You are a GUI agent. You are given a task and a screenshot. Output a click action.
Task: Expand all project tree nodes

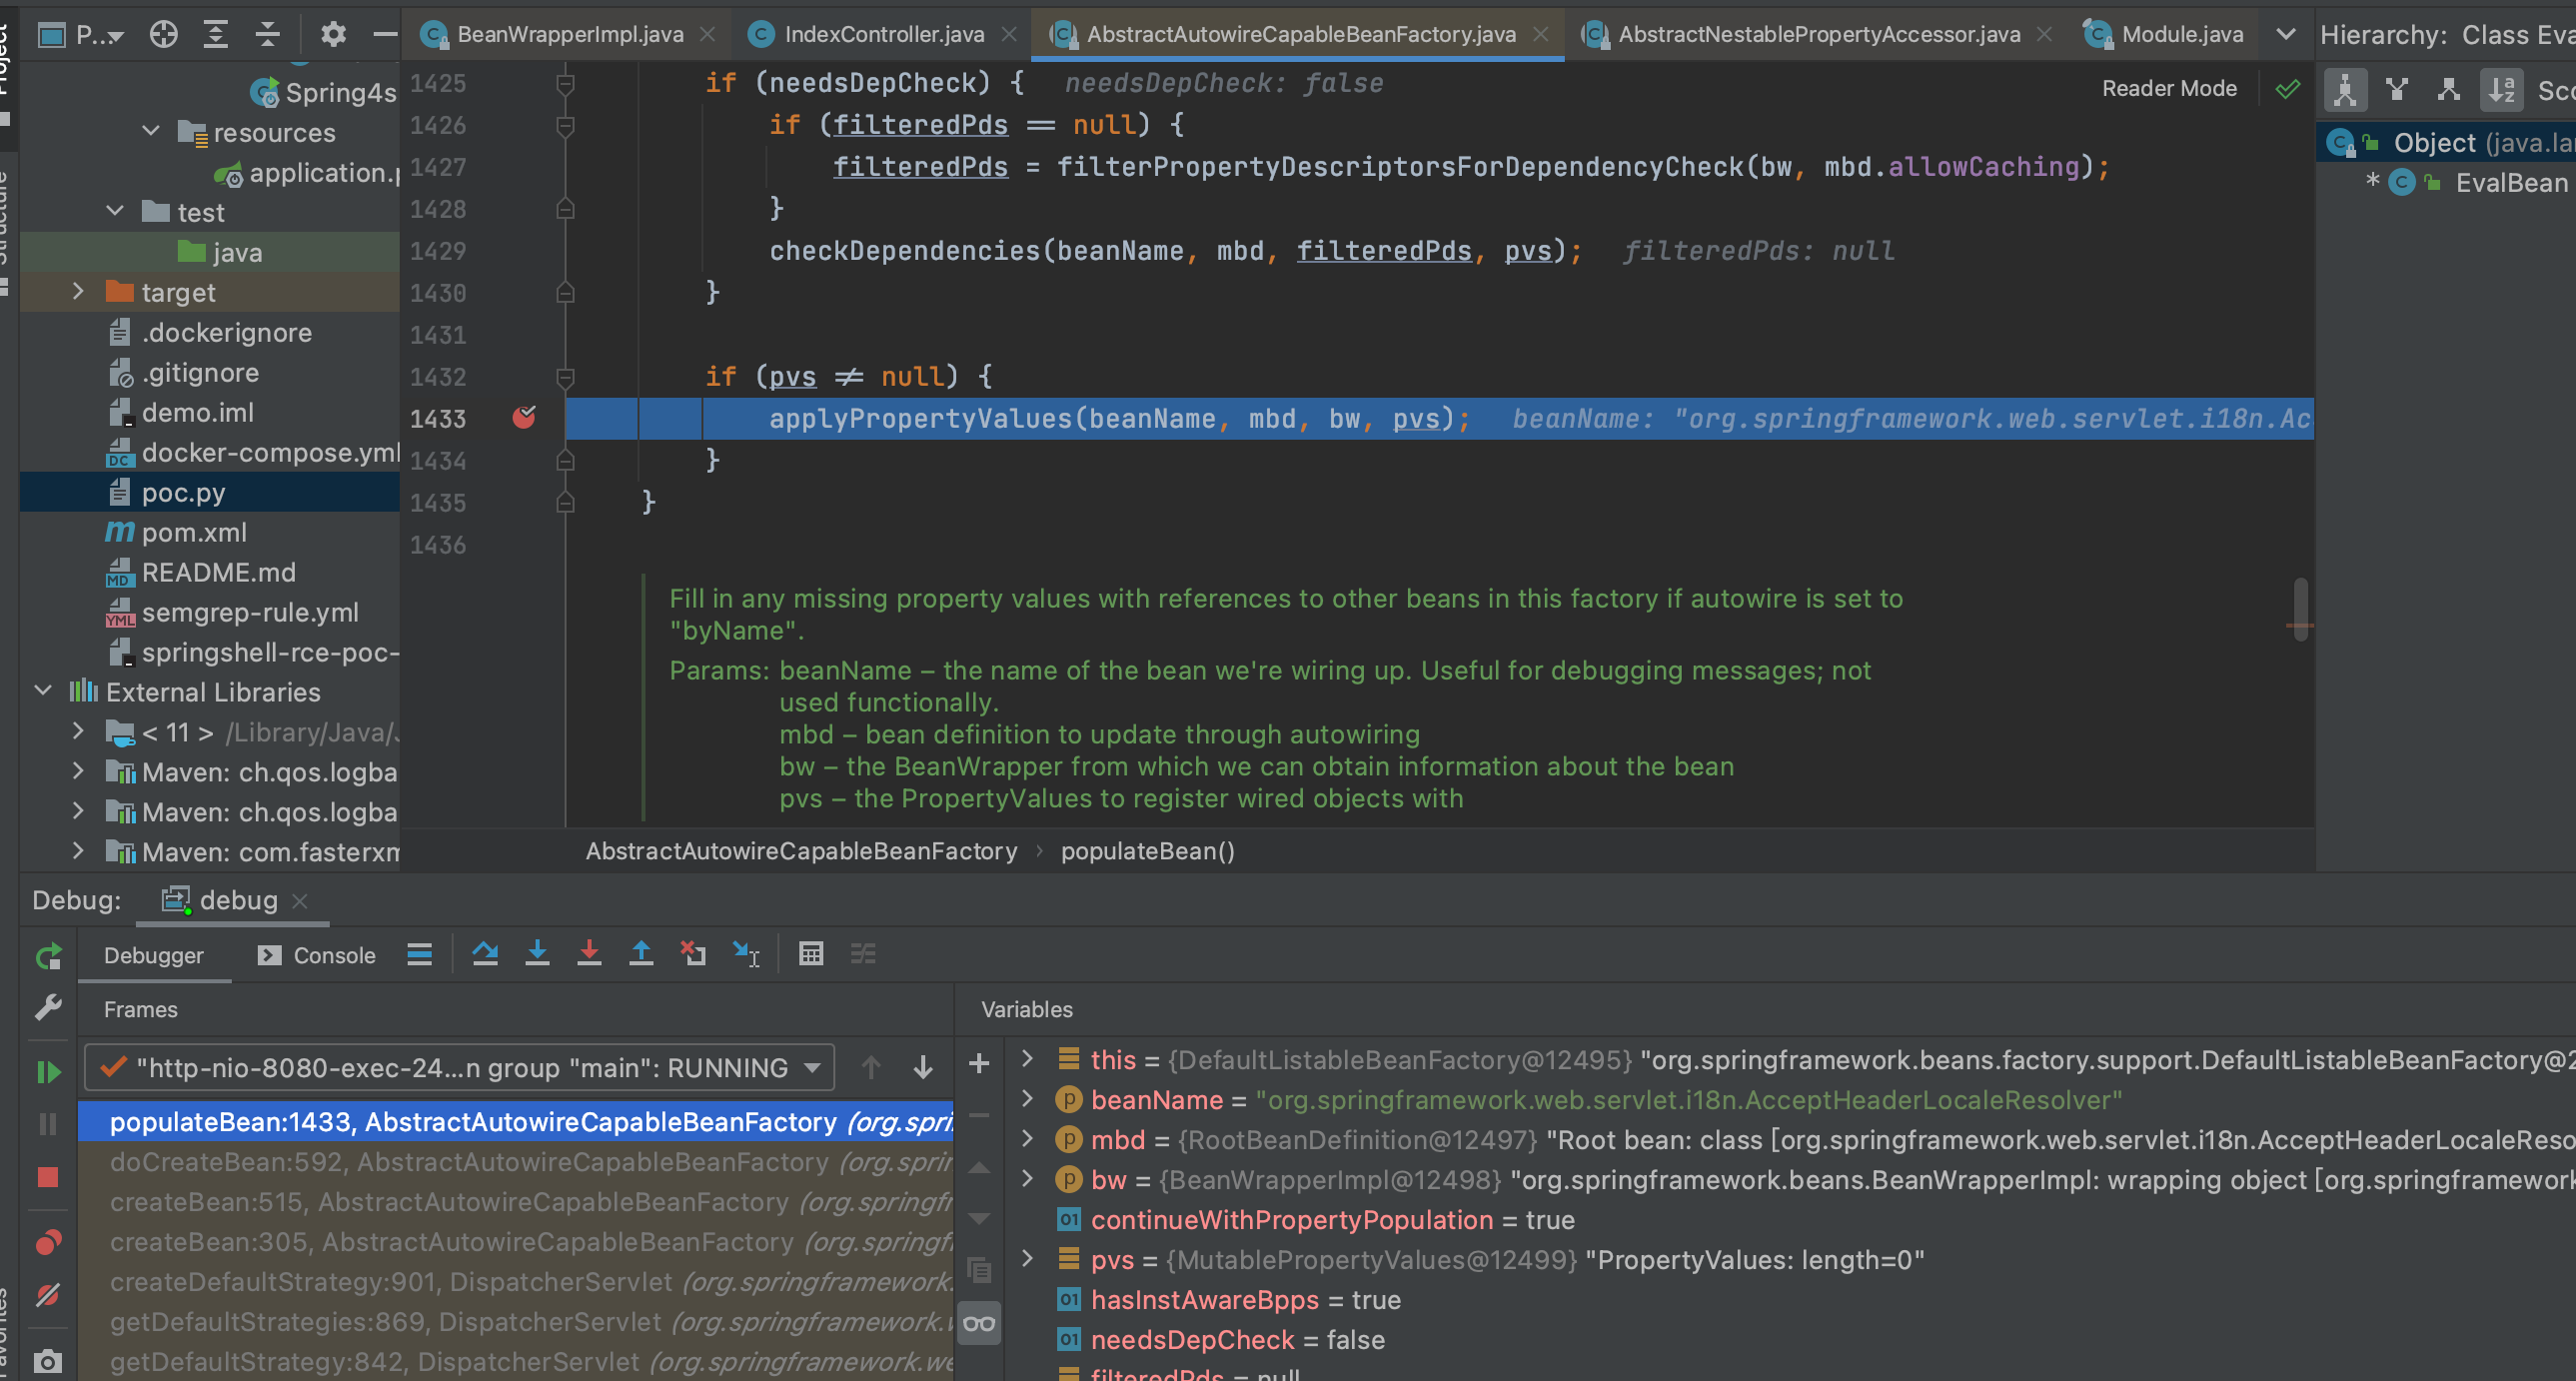[x=216, y=35]
